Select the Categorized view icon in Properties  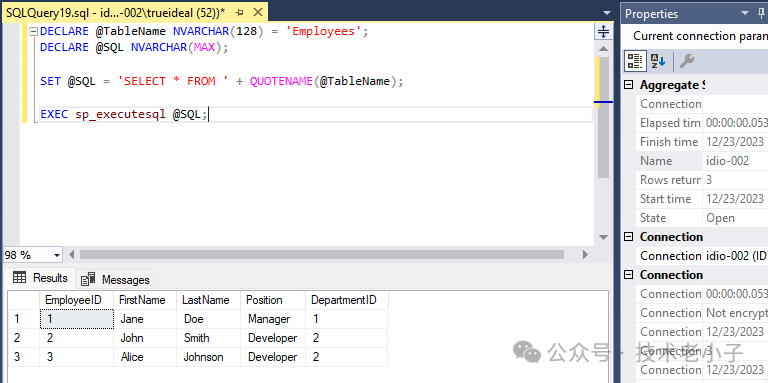point(635,61)
